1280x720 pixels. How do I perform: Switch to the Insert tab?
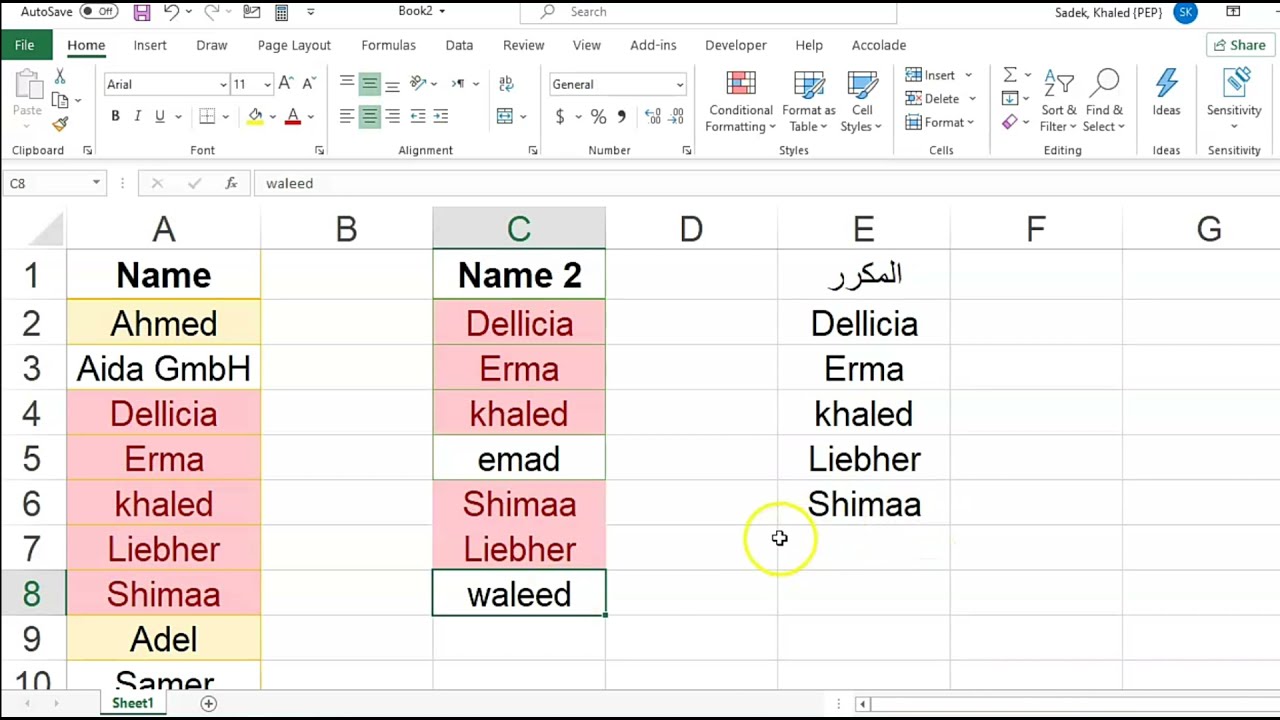click(x=150, y=45)
